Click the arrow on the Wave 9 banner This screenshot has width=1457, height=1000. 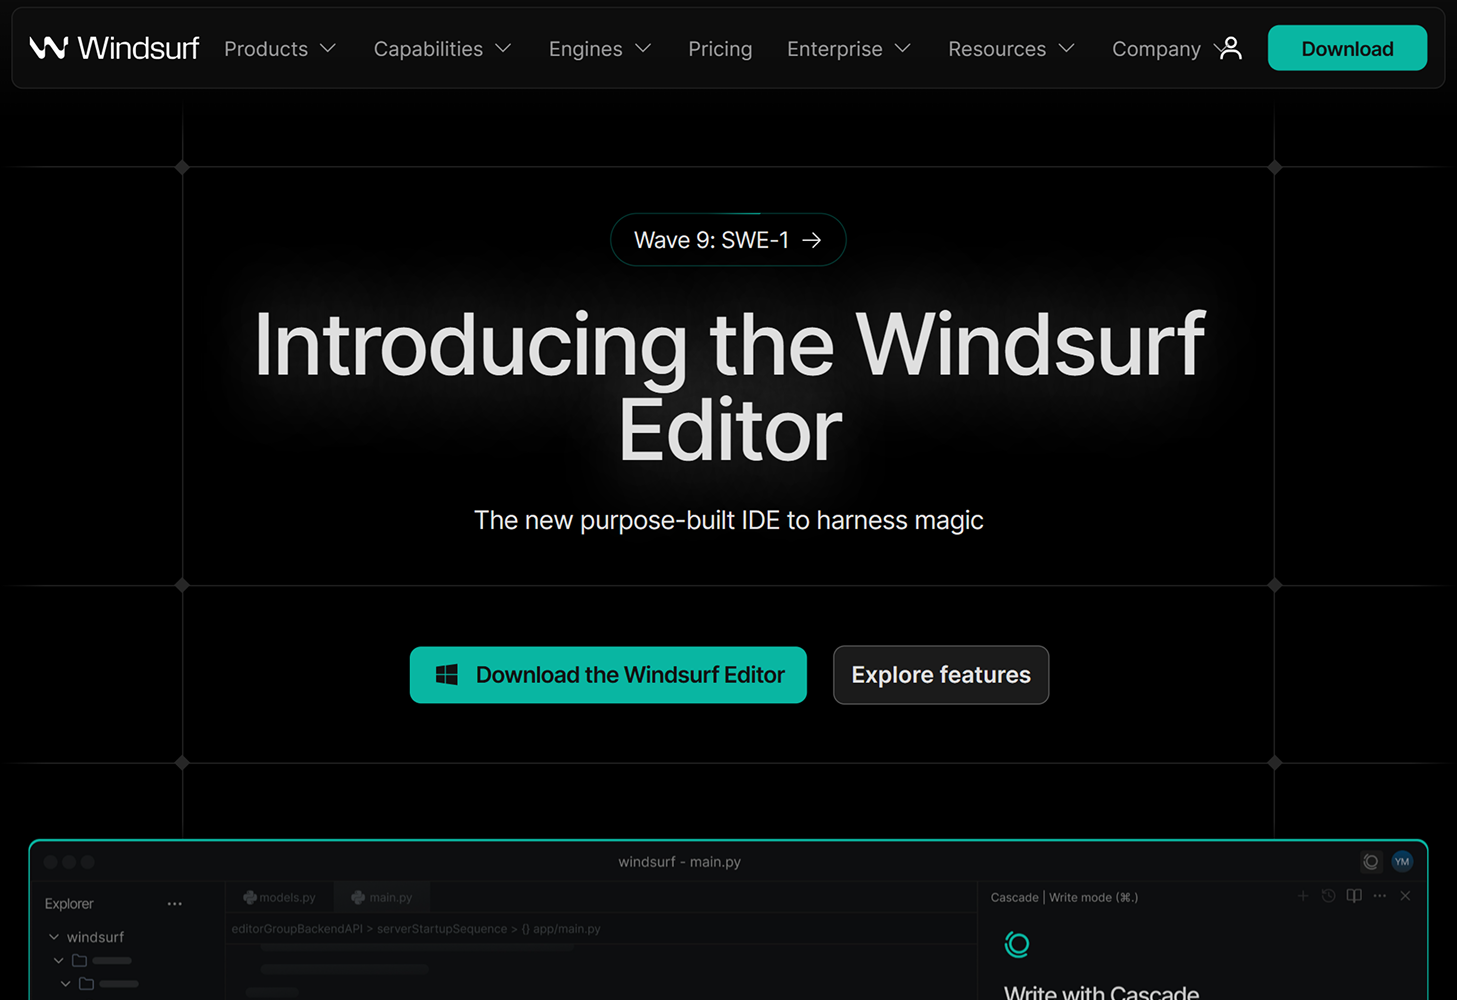point(812,240)
